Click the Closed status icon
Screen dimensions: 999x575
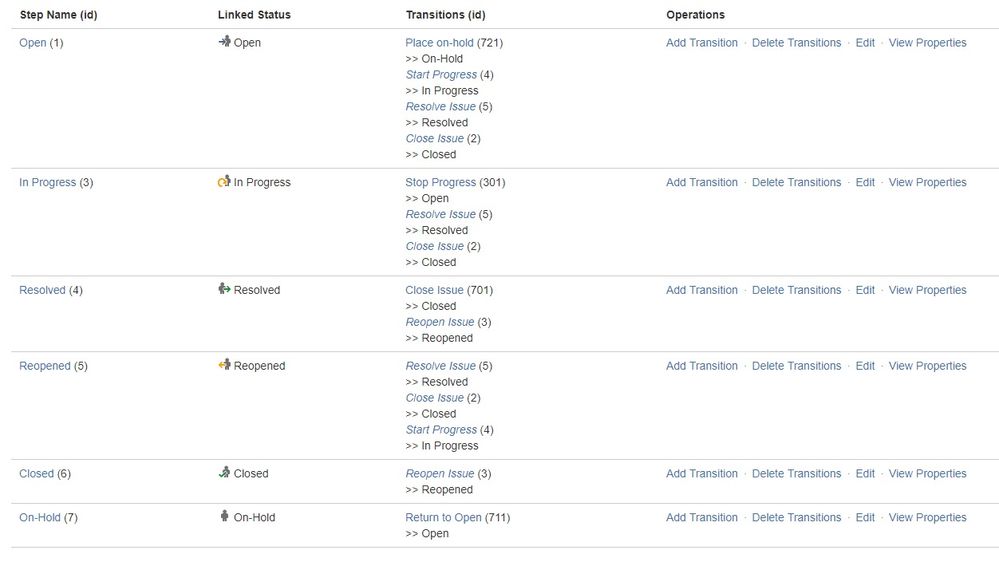pyautogui.click(x=224, y=472)
